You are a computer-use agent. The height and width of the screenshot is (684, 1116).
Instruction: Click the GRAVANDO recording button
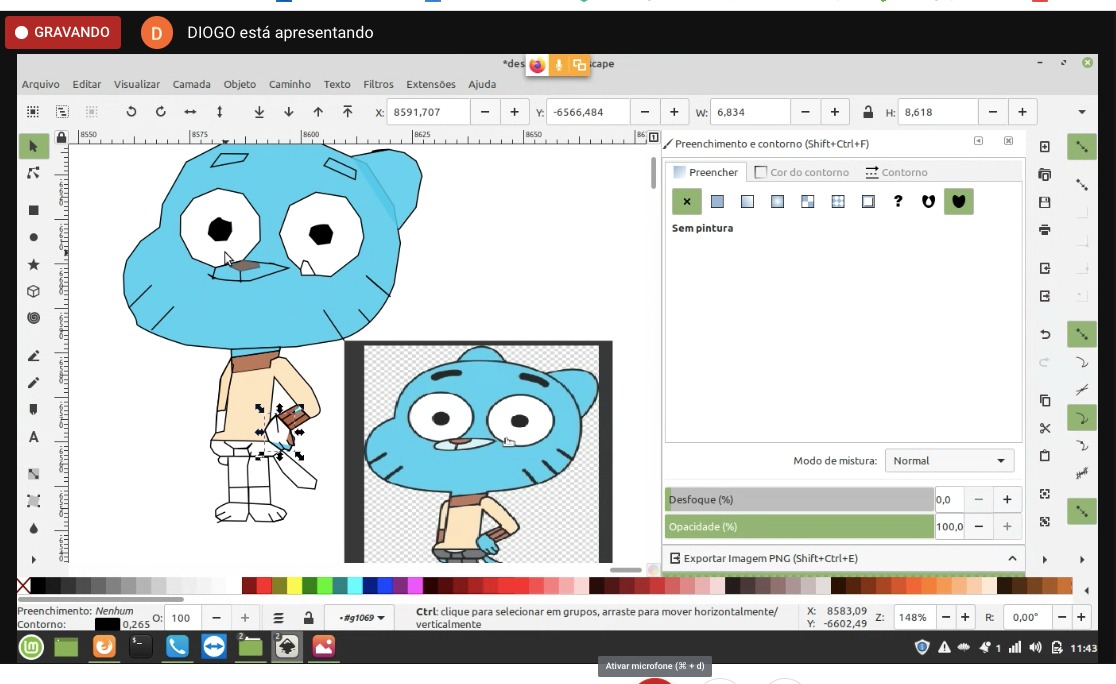tap(63, 32)
